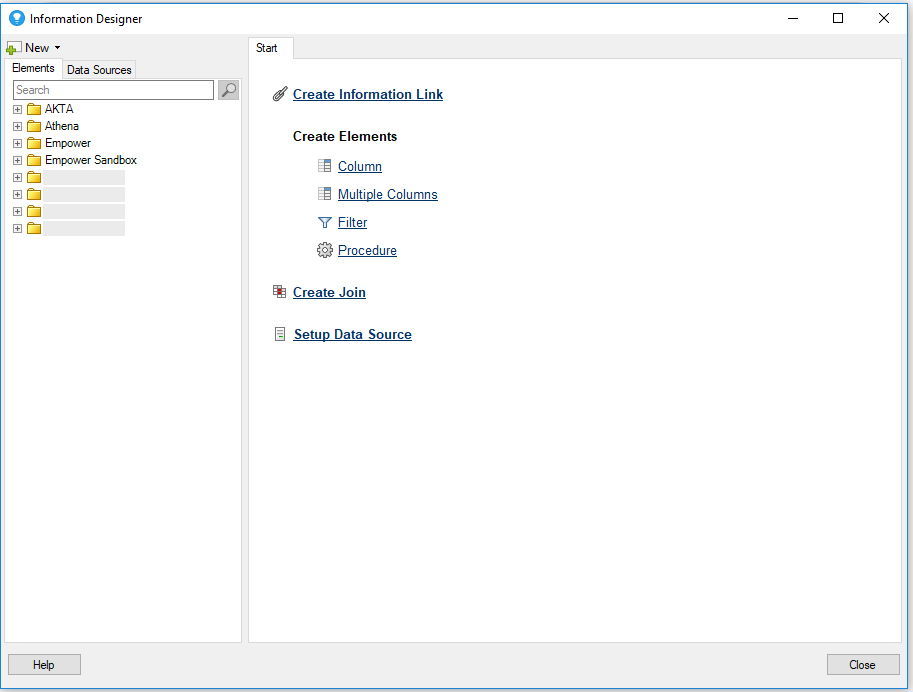The image size is (913, 692).
Task: Minimize the Information Designer window
Action: tap(792, 18)
